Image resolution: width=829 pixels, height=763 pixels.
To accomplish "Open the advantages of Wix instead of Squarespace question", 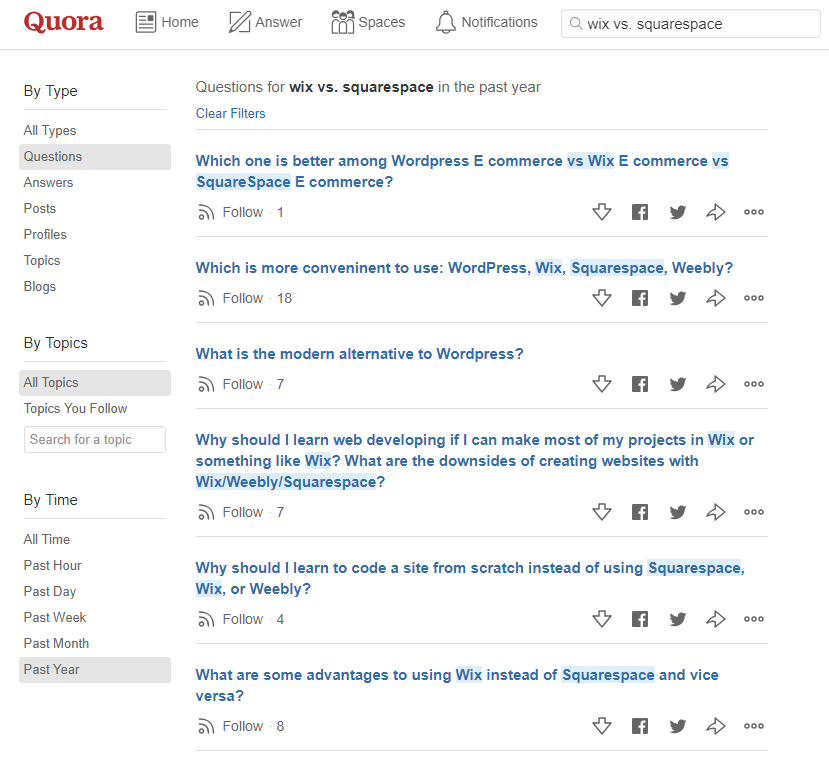I will (457, 685).
